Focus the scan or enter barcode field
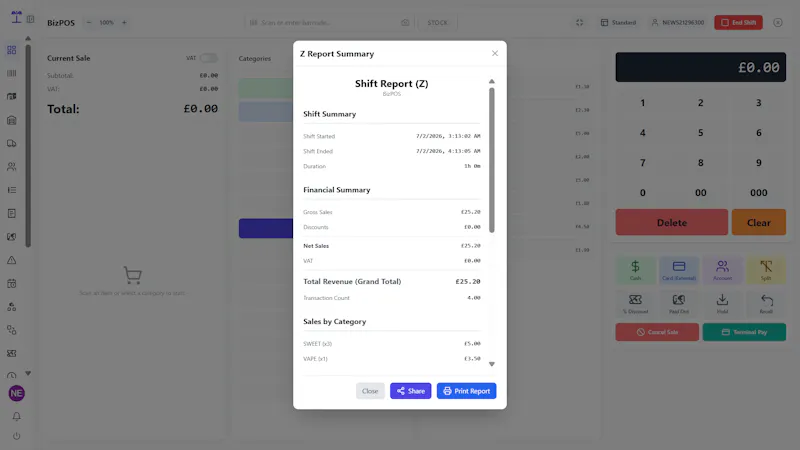Image resolution: width=800 pixels, height=450 pixels. coord(327,22)
